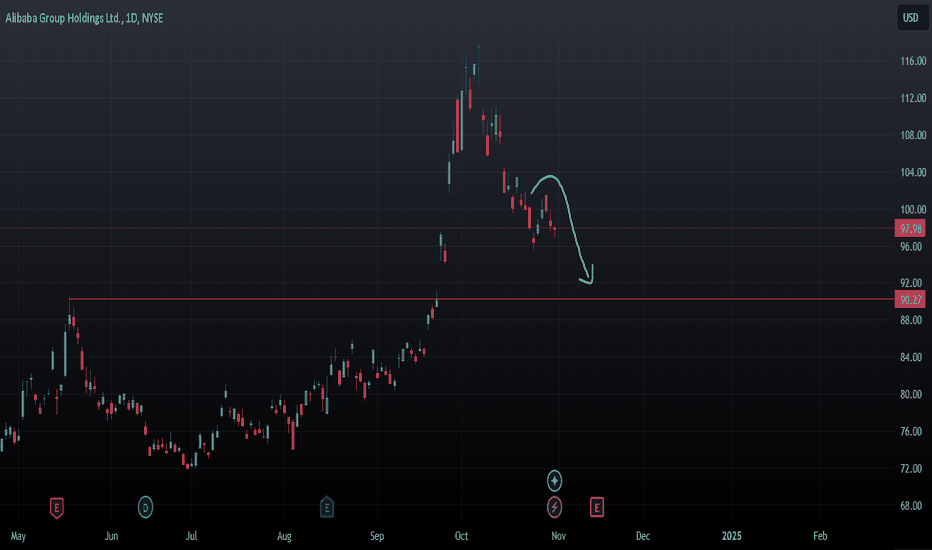Click the Jun label on time axis

click(x=111, y=536)
